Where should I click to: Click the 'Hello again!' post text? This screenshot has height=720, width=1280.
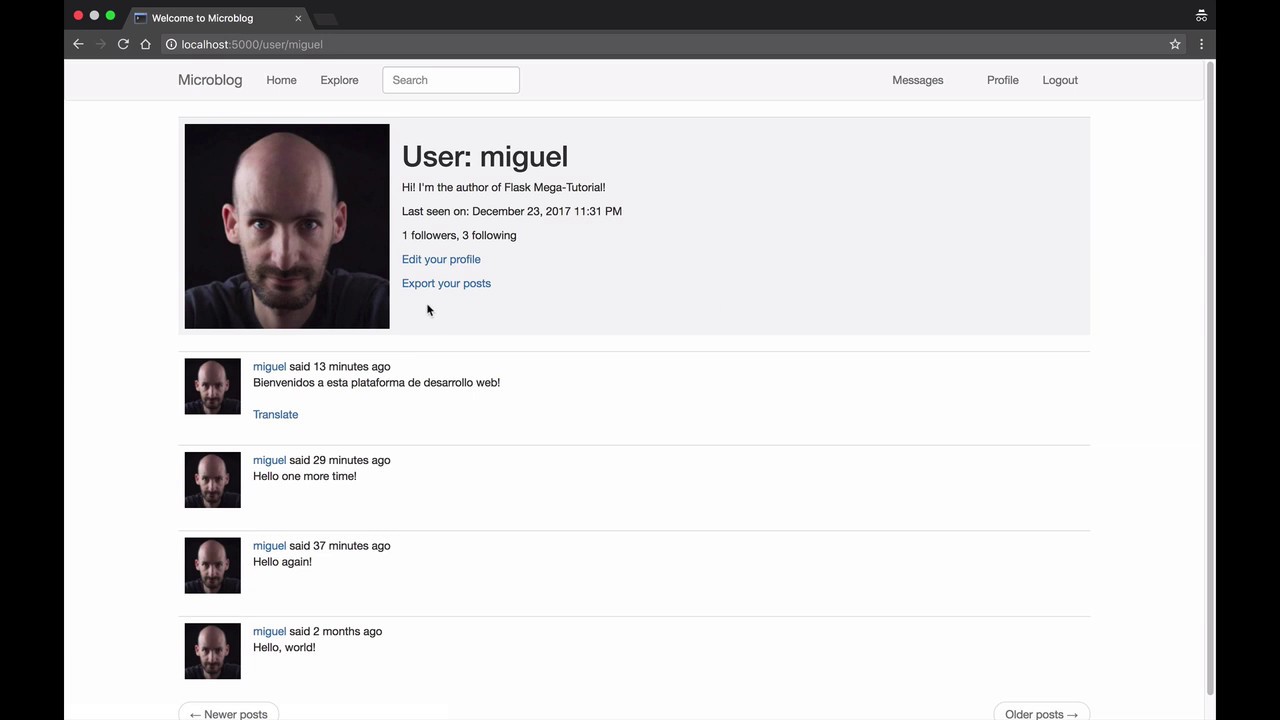[x=282, y=562]
